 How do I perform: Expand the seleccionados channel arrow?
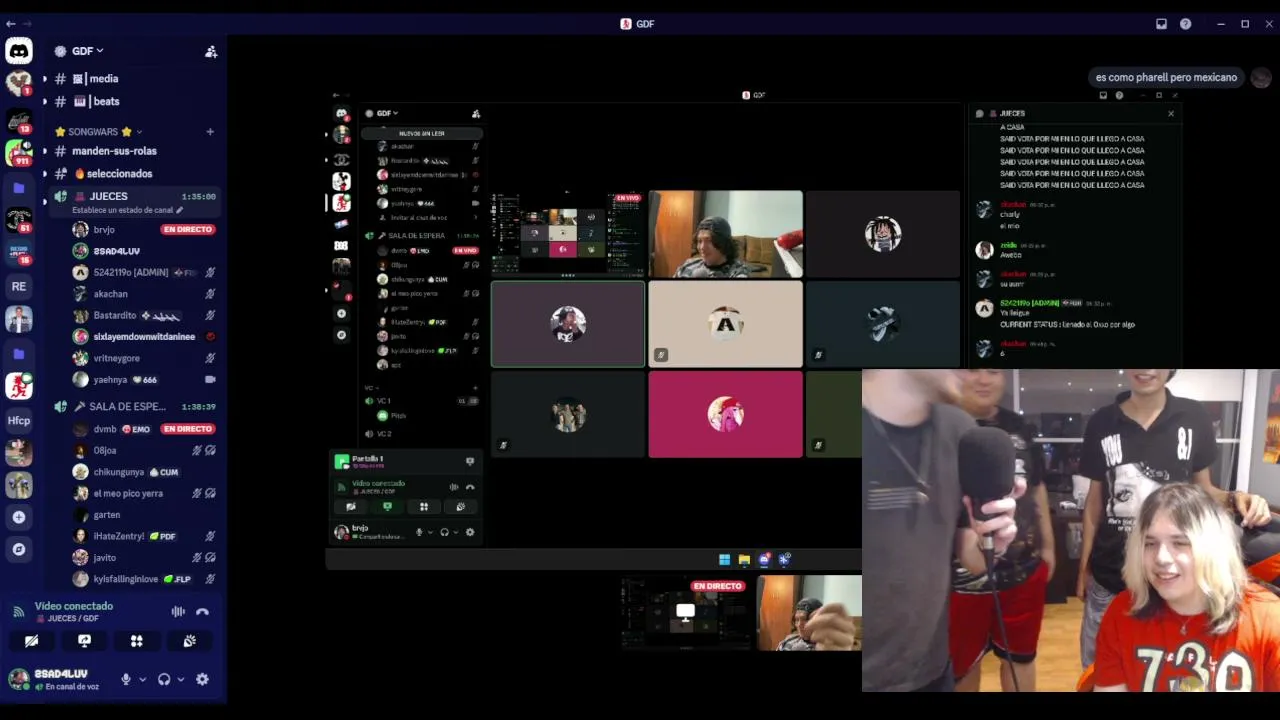tap(44, 174)
